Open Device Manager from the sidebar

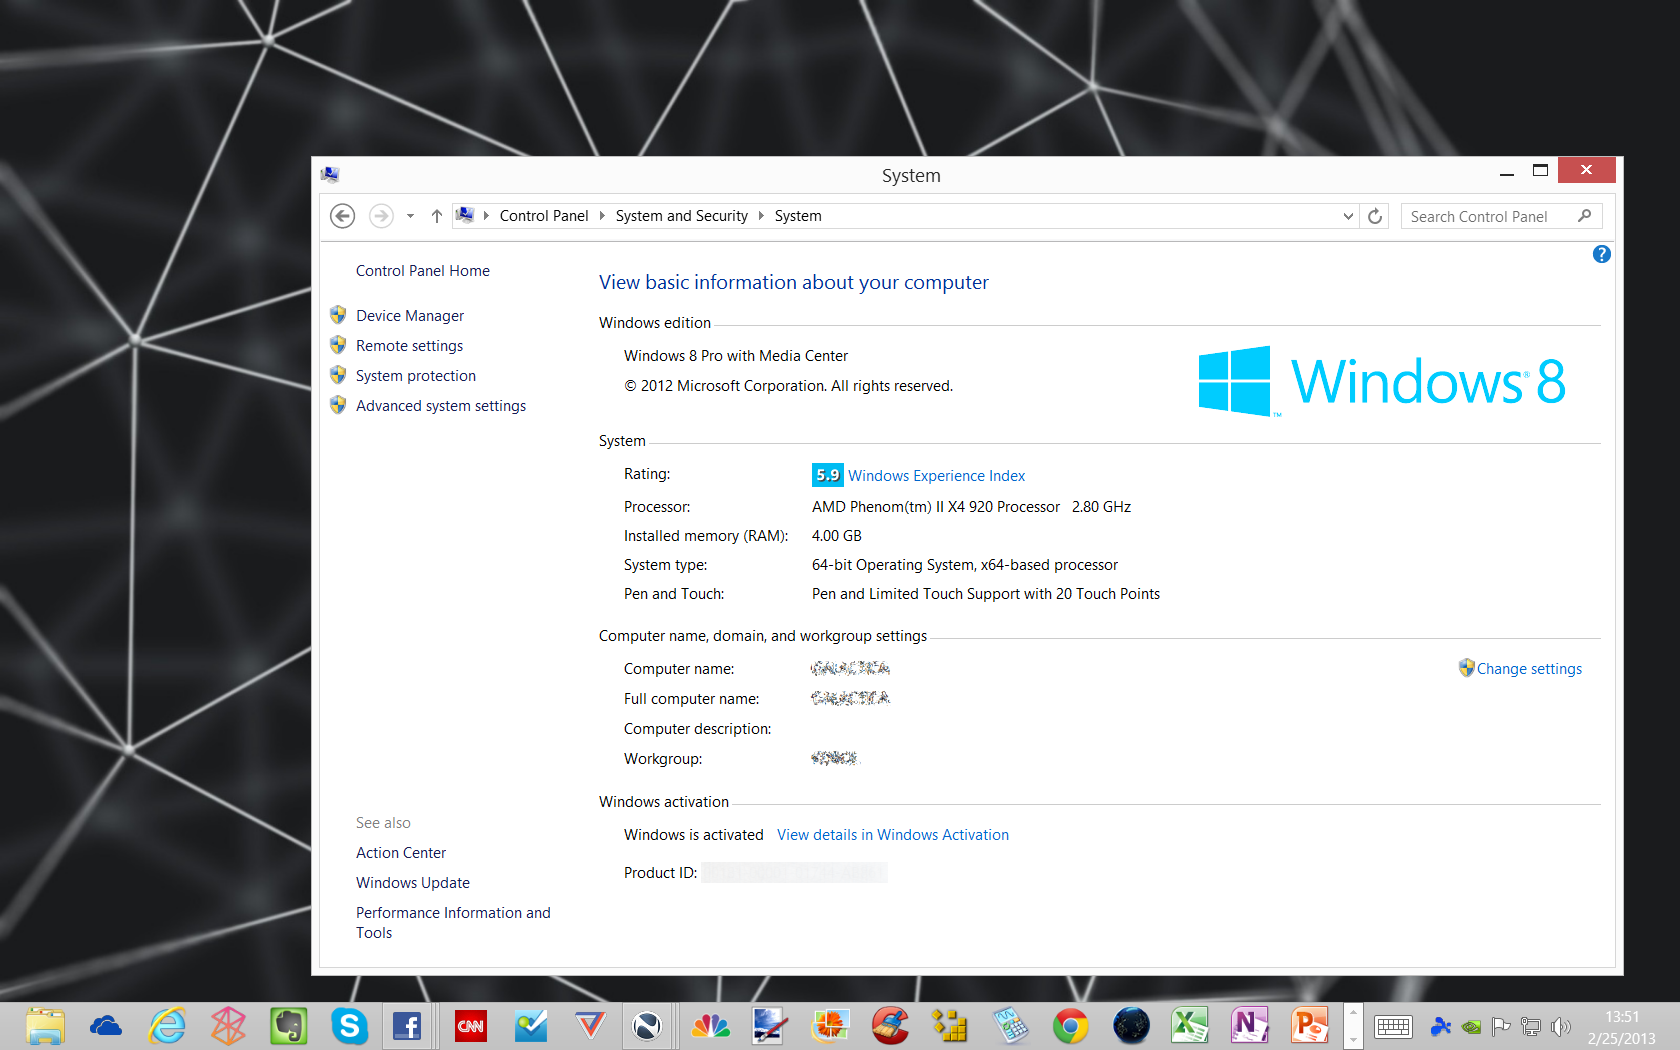(x=410, y=316)
